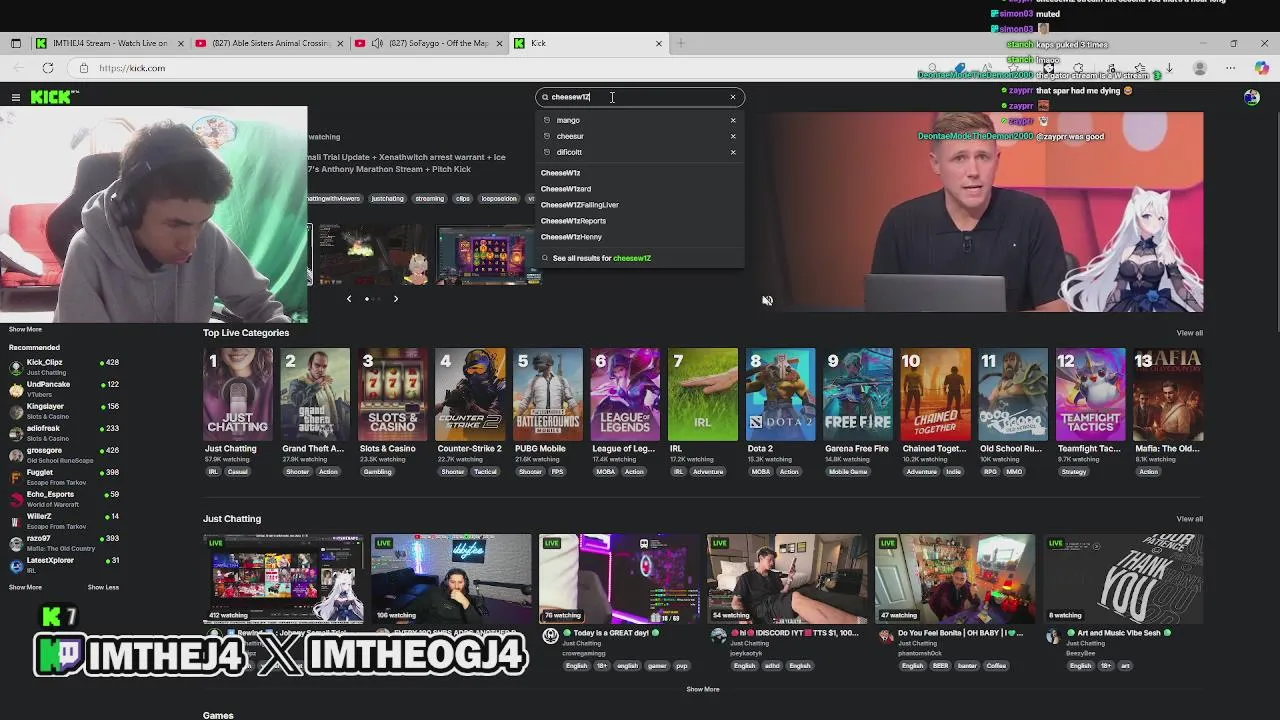Clear the search box text

click(x=733, y=97)
